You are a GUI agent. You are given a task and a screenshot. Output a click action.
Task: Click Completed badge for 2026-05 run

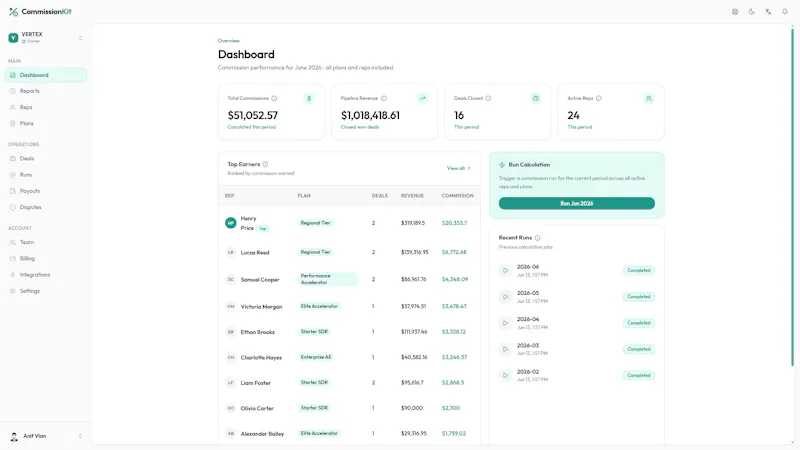point(639,297)
